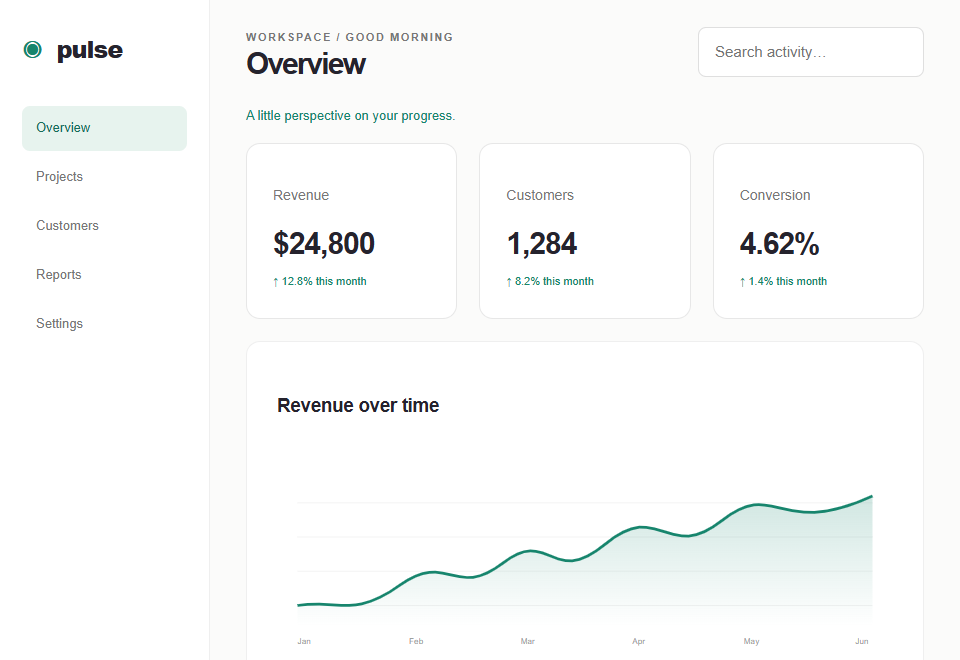
Task: Focus the Search activity field
Action: (811, 52)
